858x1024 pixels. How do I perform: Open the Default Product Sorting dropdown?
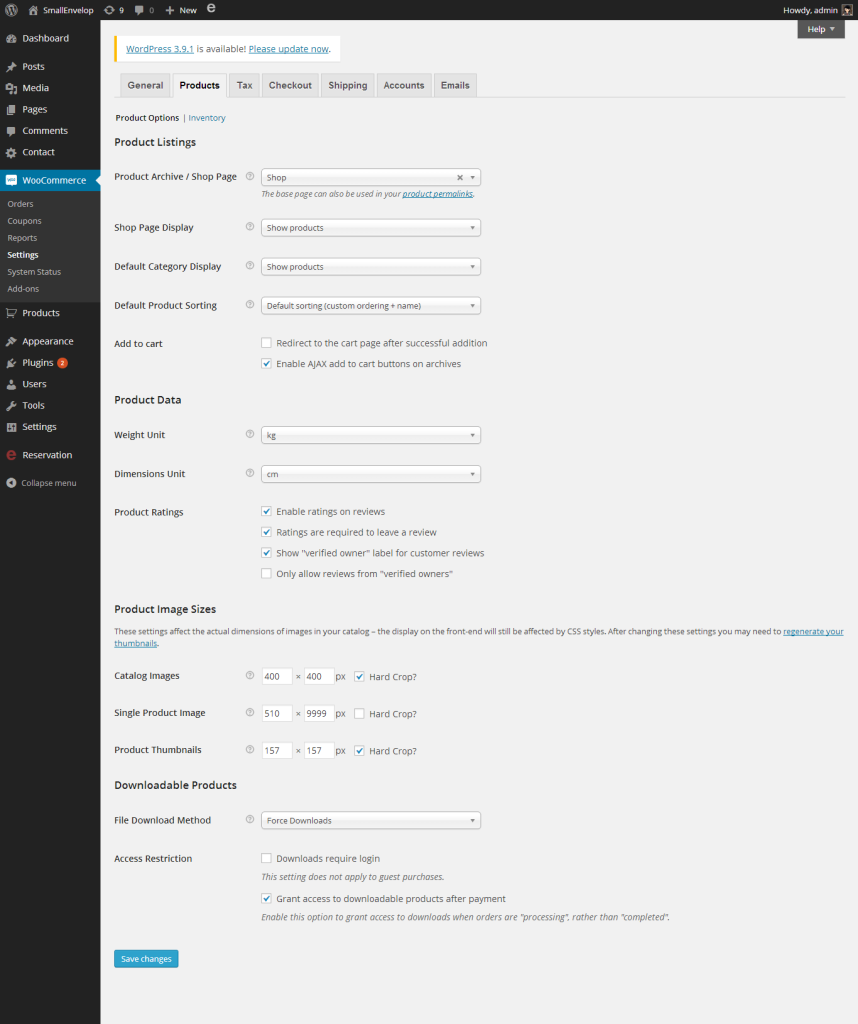tap(371, 306)
